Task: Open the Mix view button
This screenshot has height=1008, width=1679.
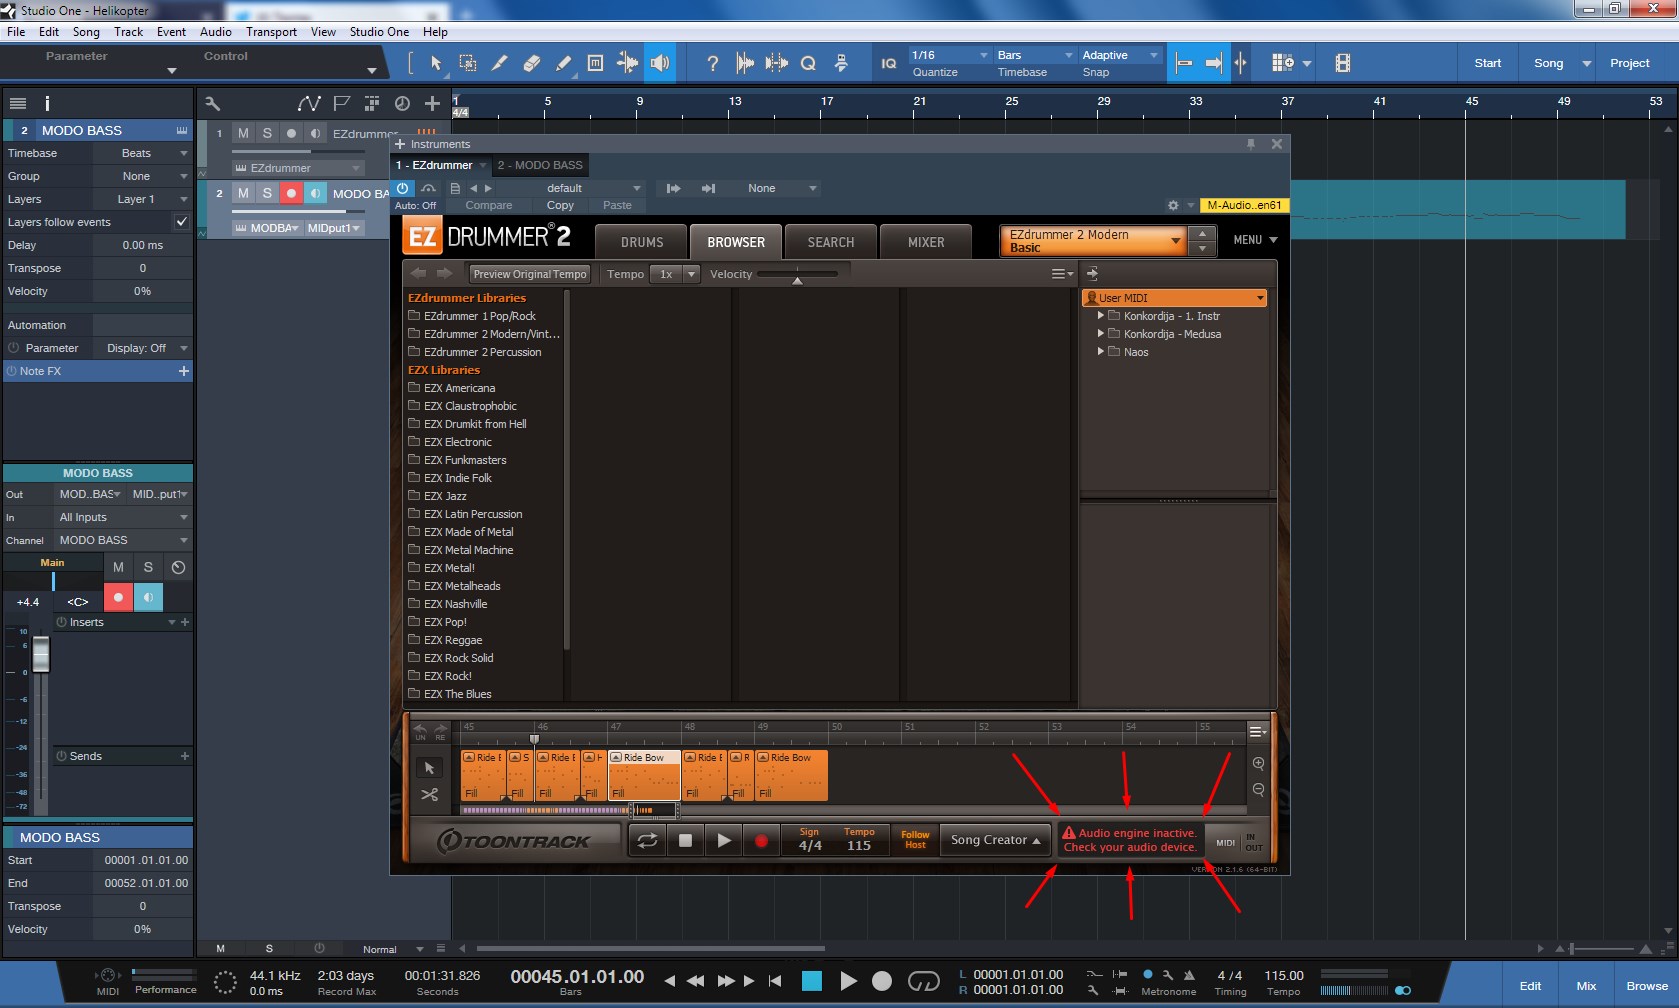Action: pos(1586,986)
